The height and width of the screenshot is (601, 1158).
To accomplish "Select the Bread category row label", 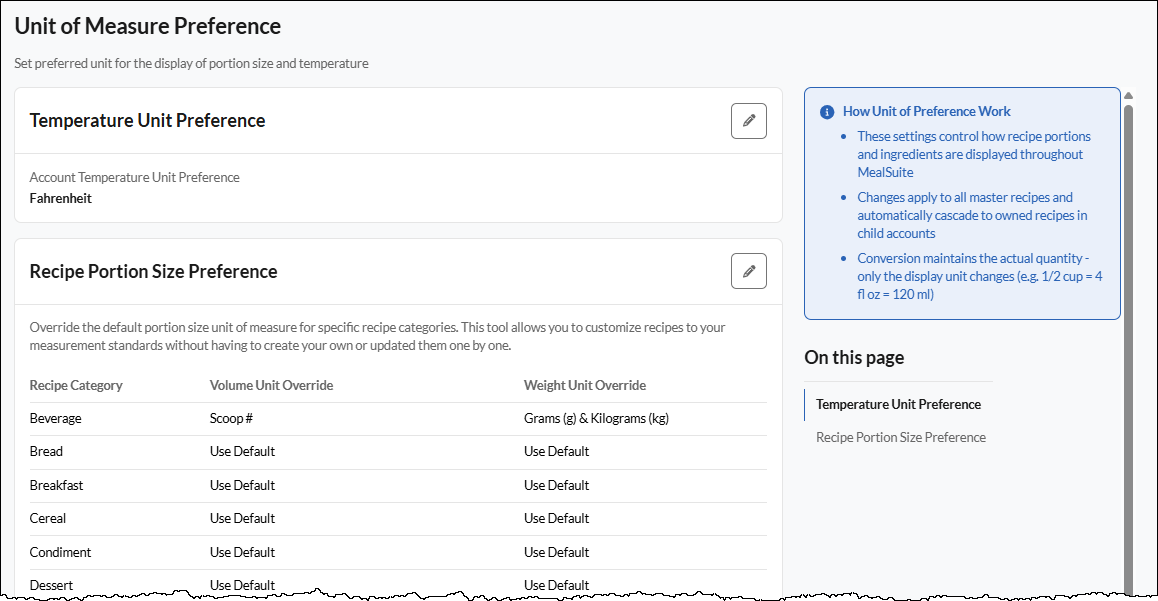I will [x=46, y=451].
